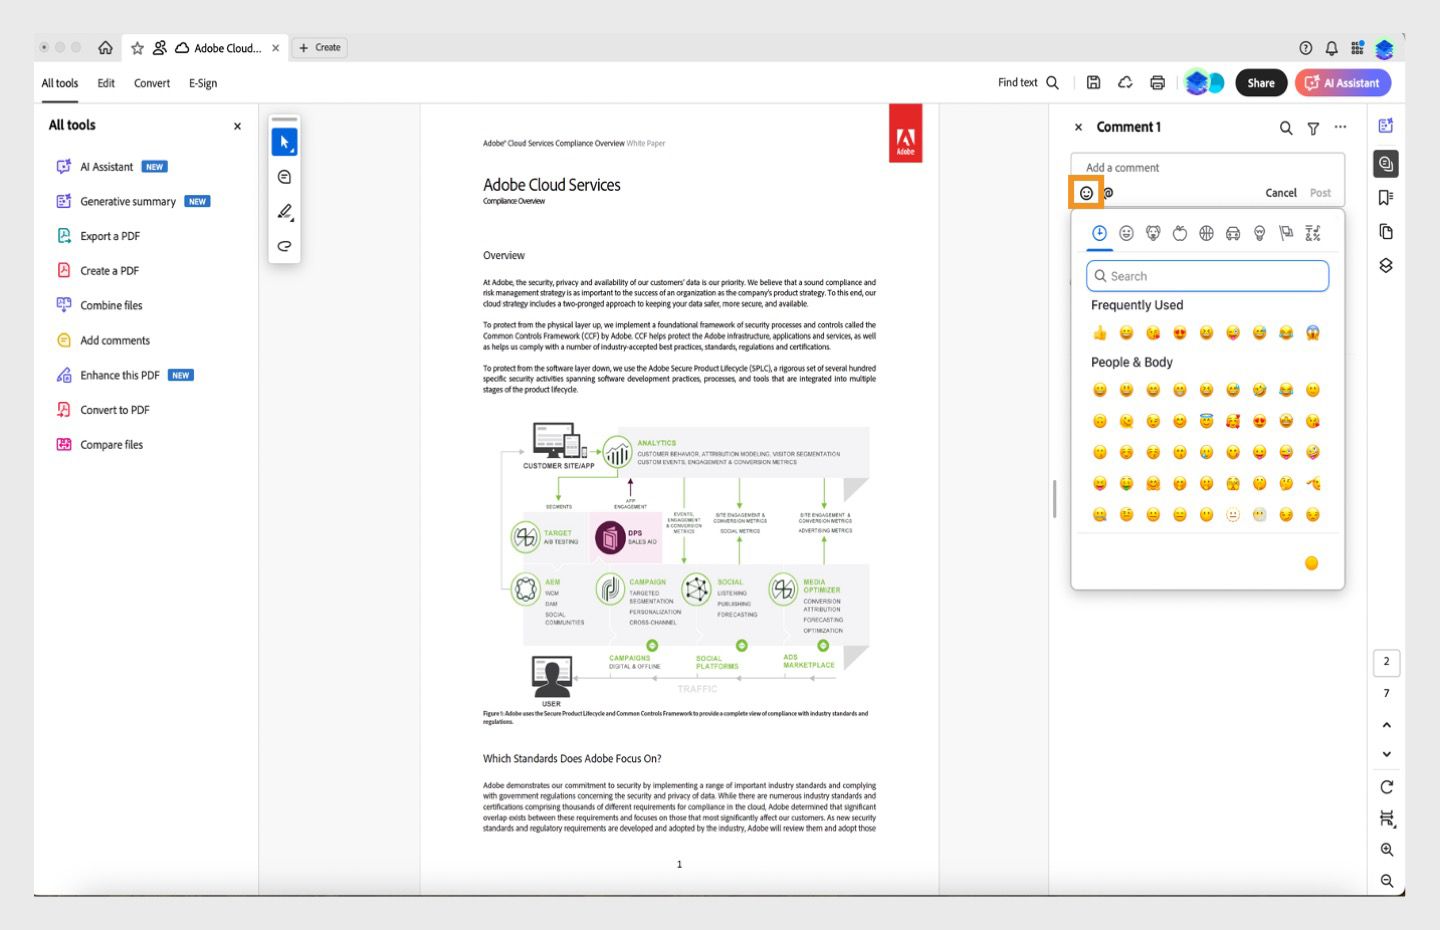
Task: Insert the thumbs up emoji
Action: pos(1100,333)
